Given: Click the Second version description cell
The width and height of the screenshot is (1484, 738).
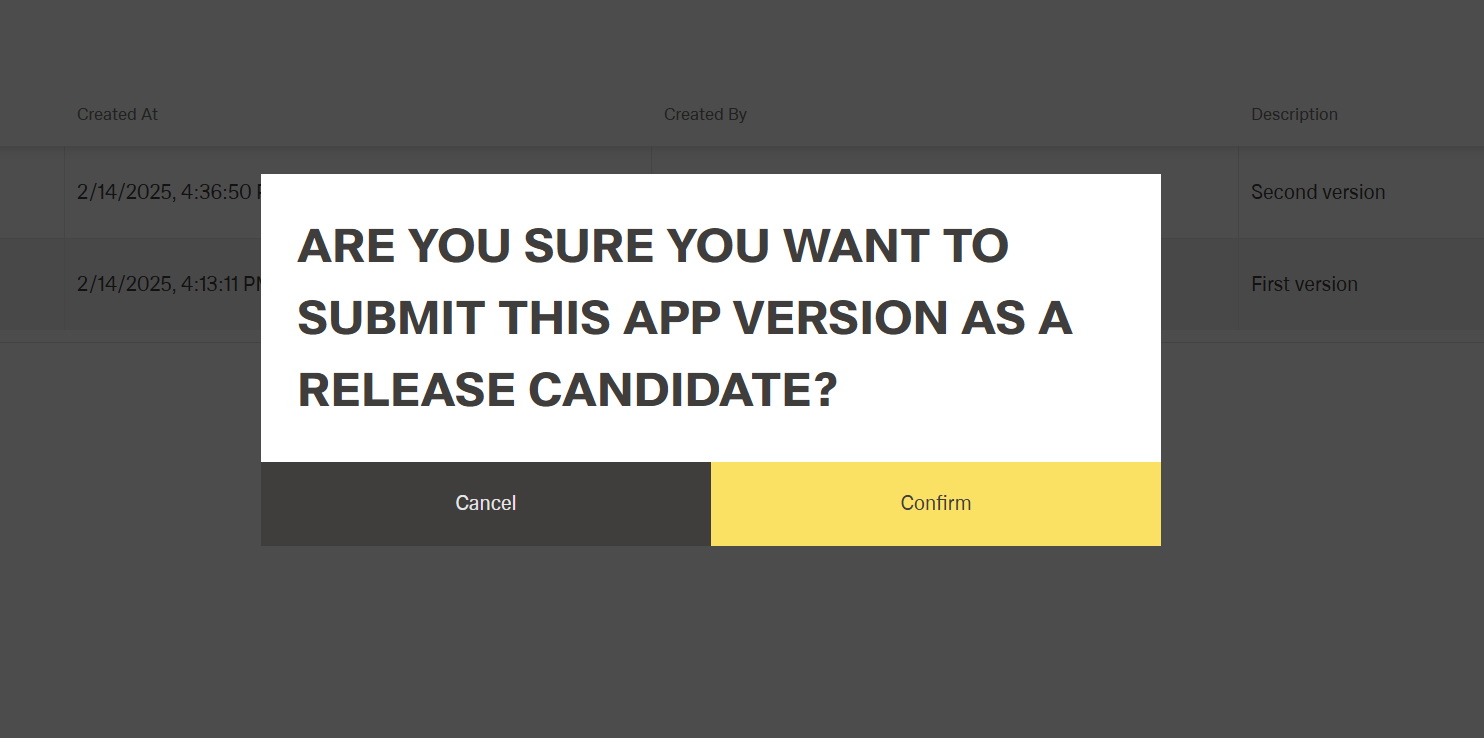Looking at the screenshot, I should pyautogui.click(x=1318, y=192).
